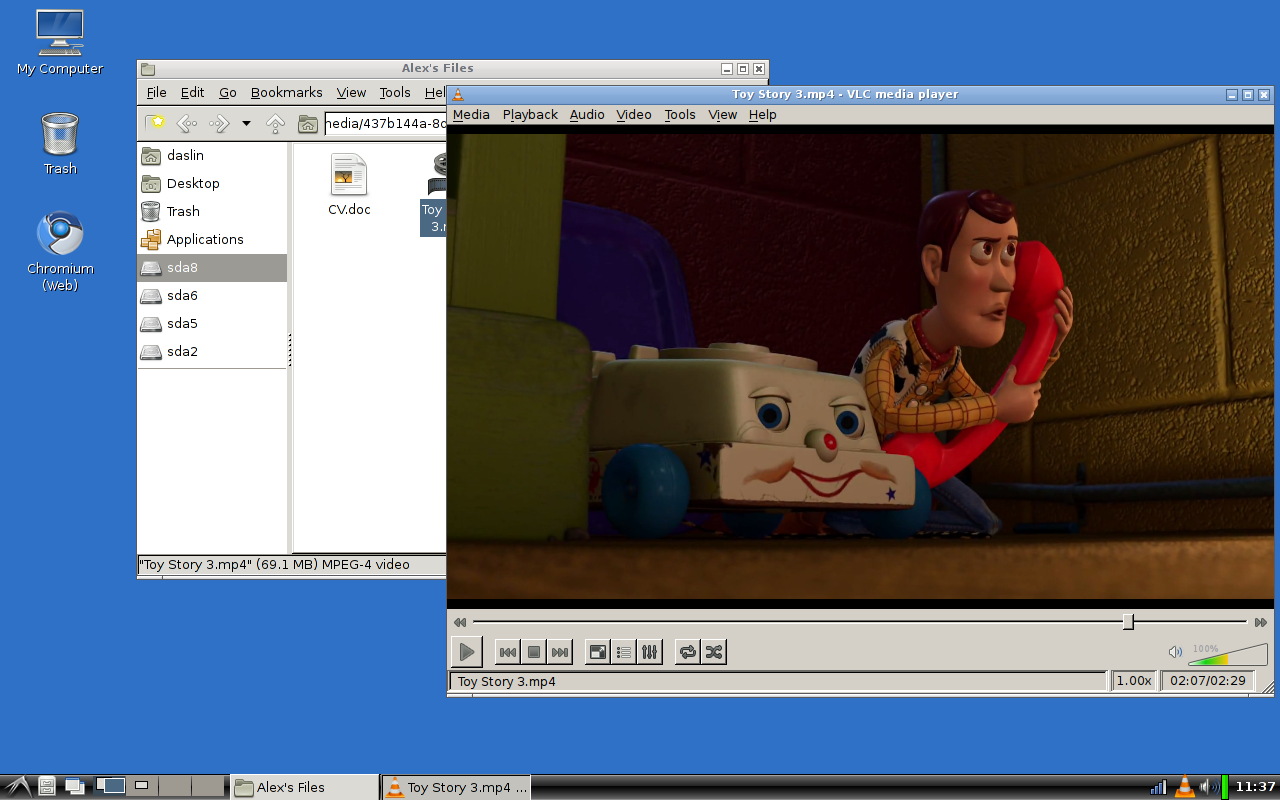The height and width of the screenshot is (800, 1280).
Task: Click slower rewind arrows left of seek bar
Action: 459,622
